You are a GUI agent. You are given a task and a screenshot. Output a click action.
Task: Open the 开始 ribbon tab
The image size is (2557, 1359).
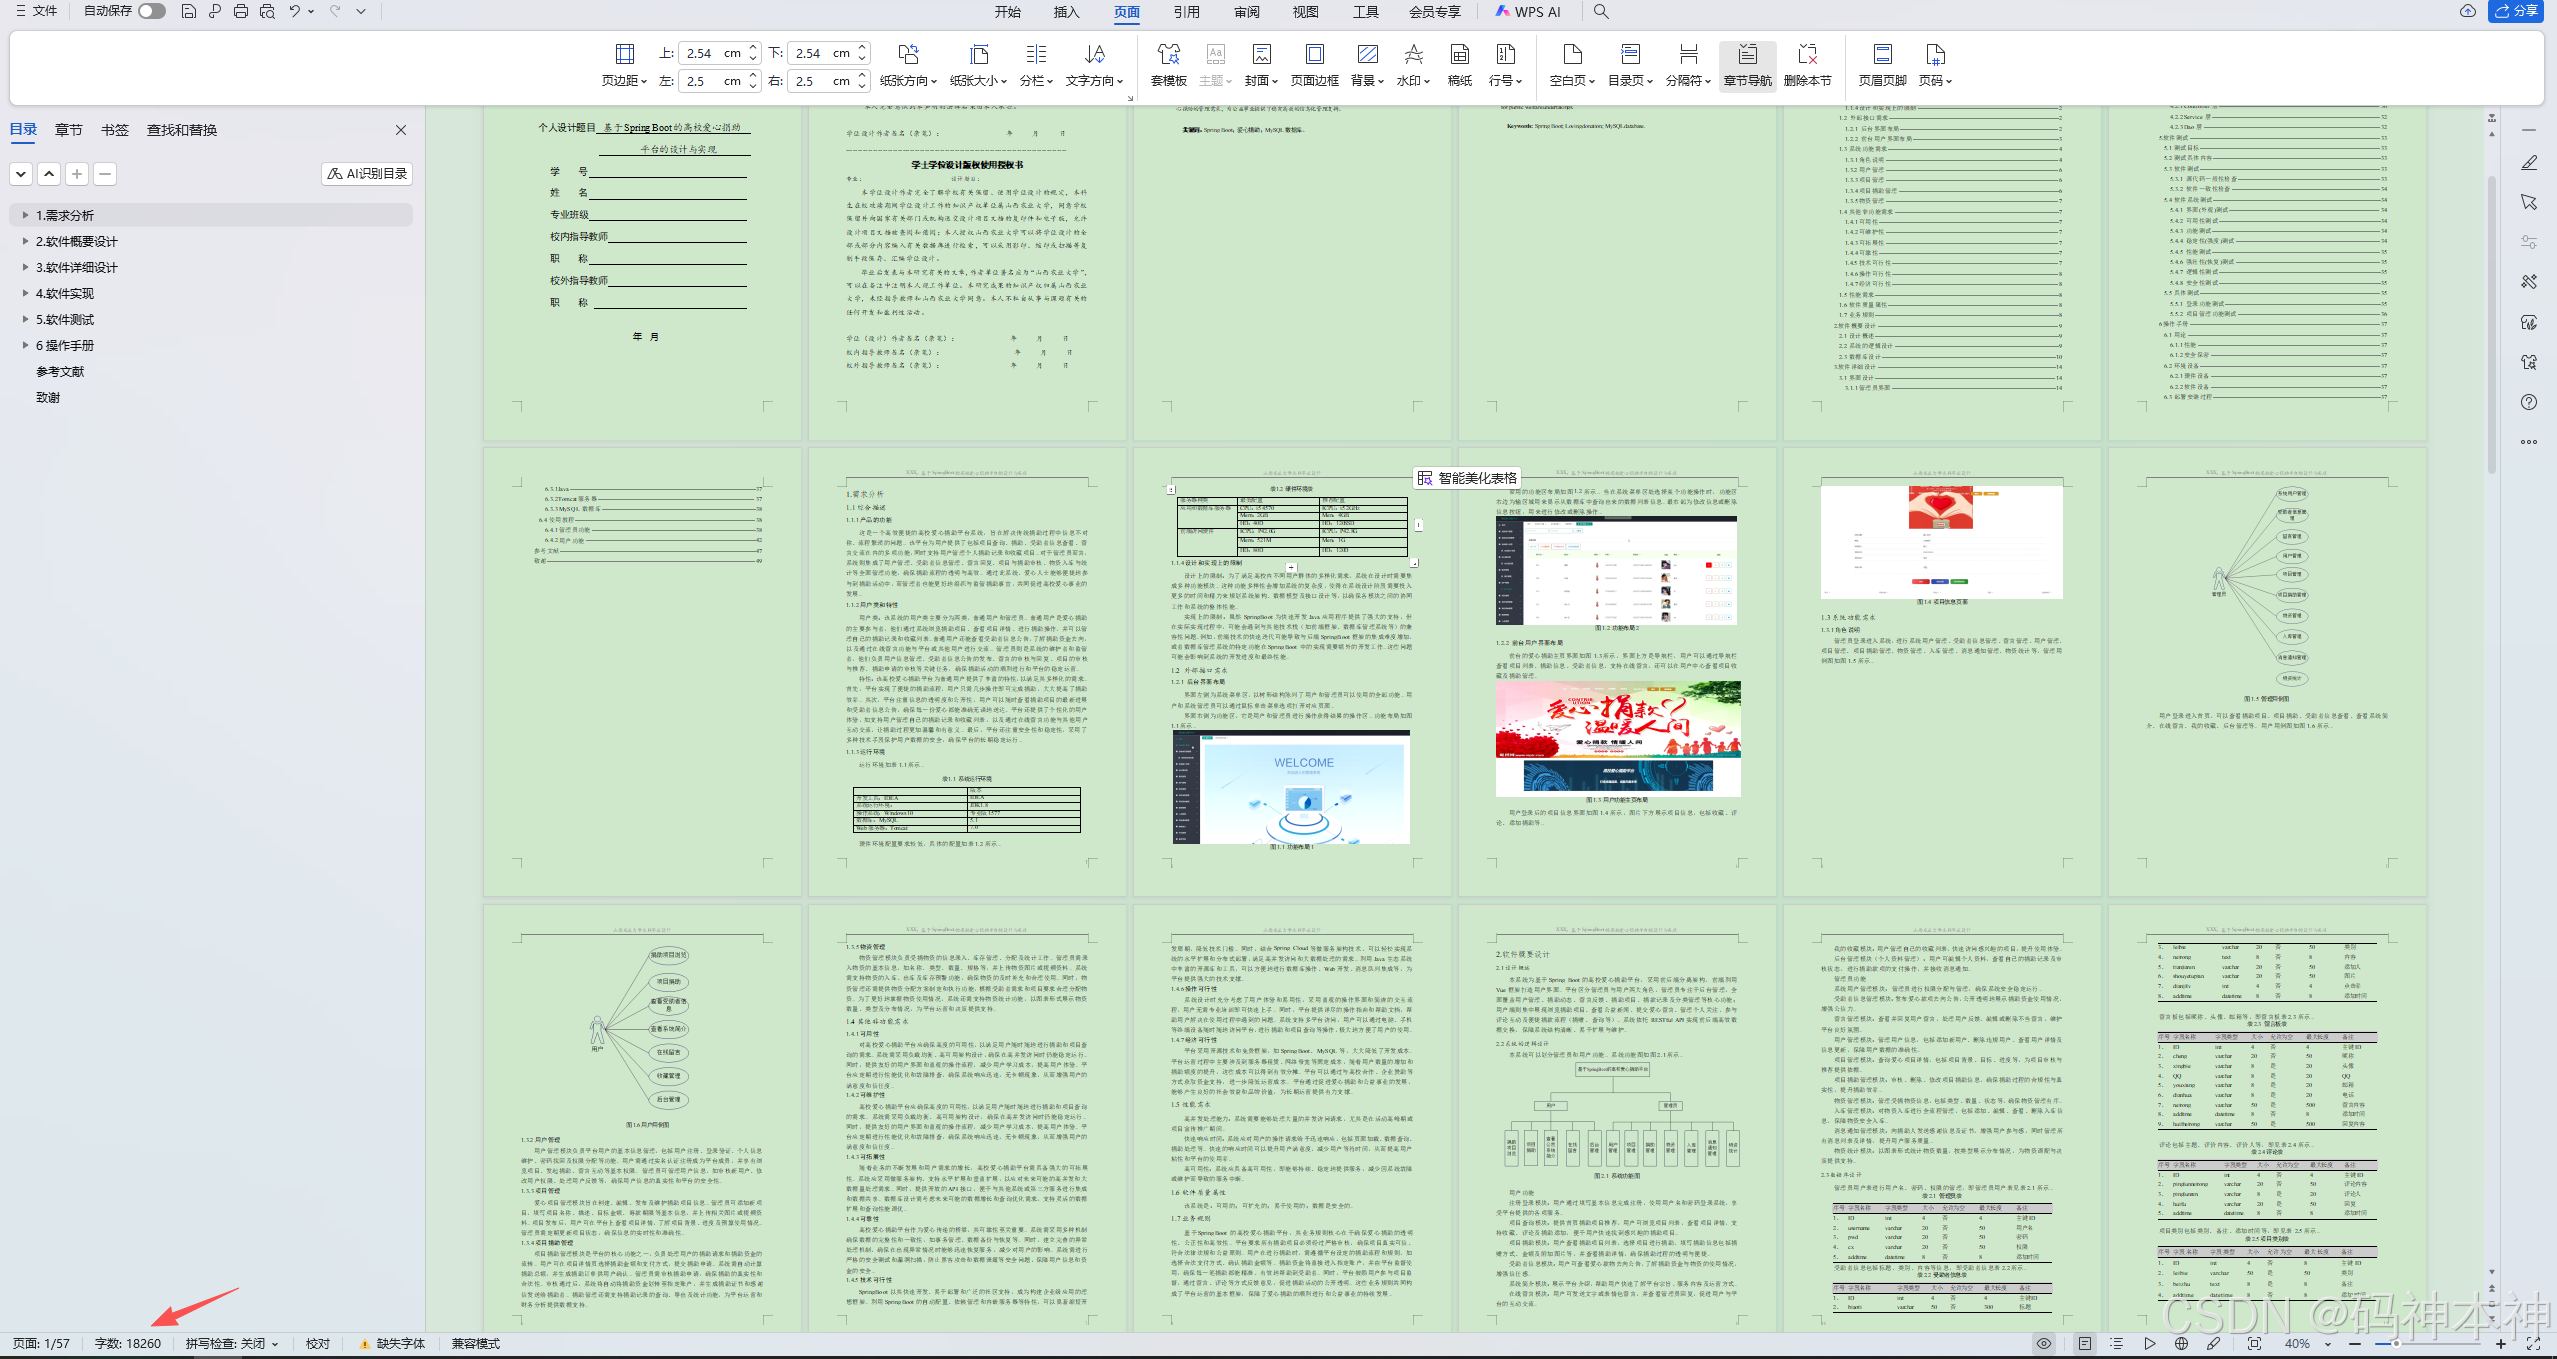[1008, 12]
